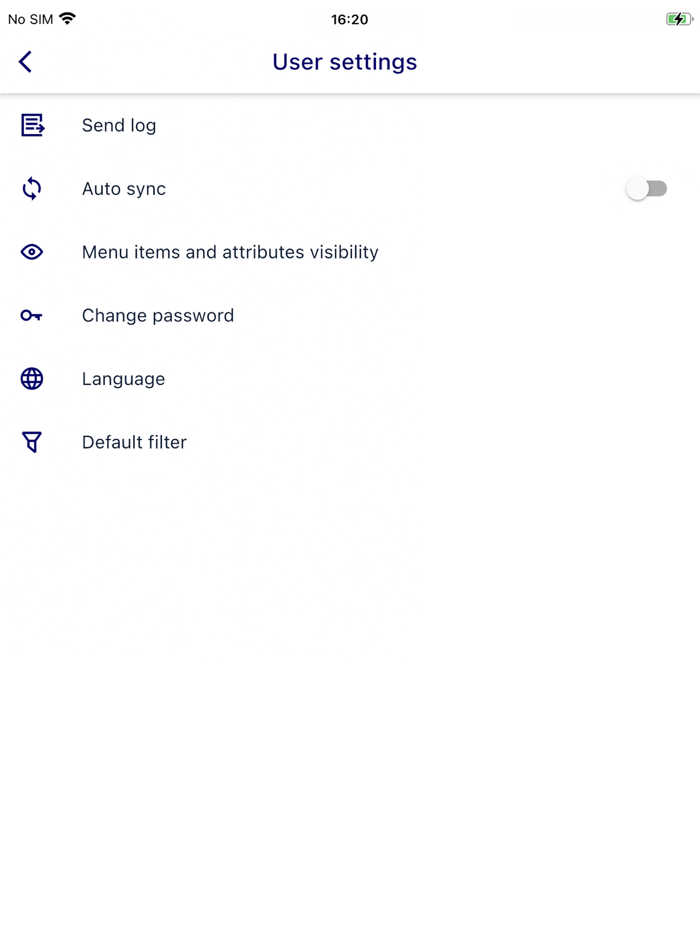The image size is (700, 934).
Task: Go back with the back chevron
Action: point(25,61)
